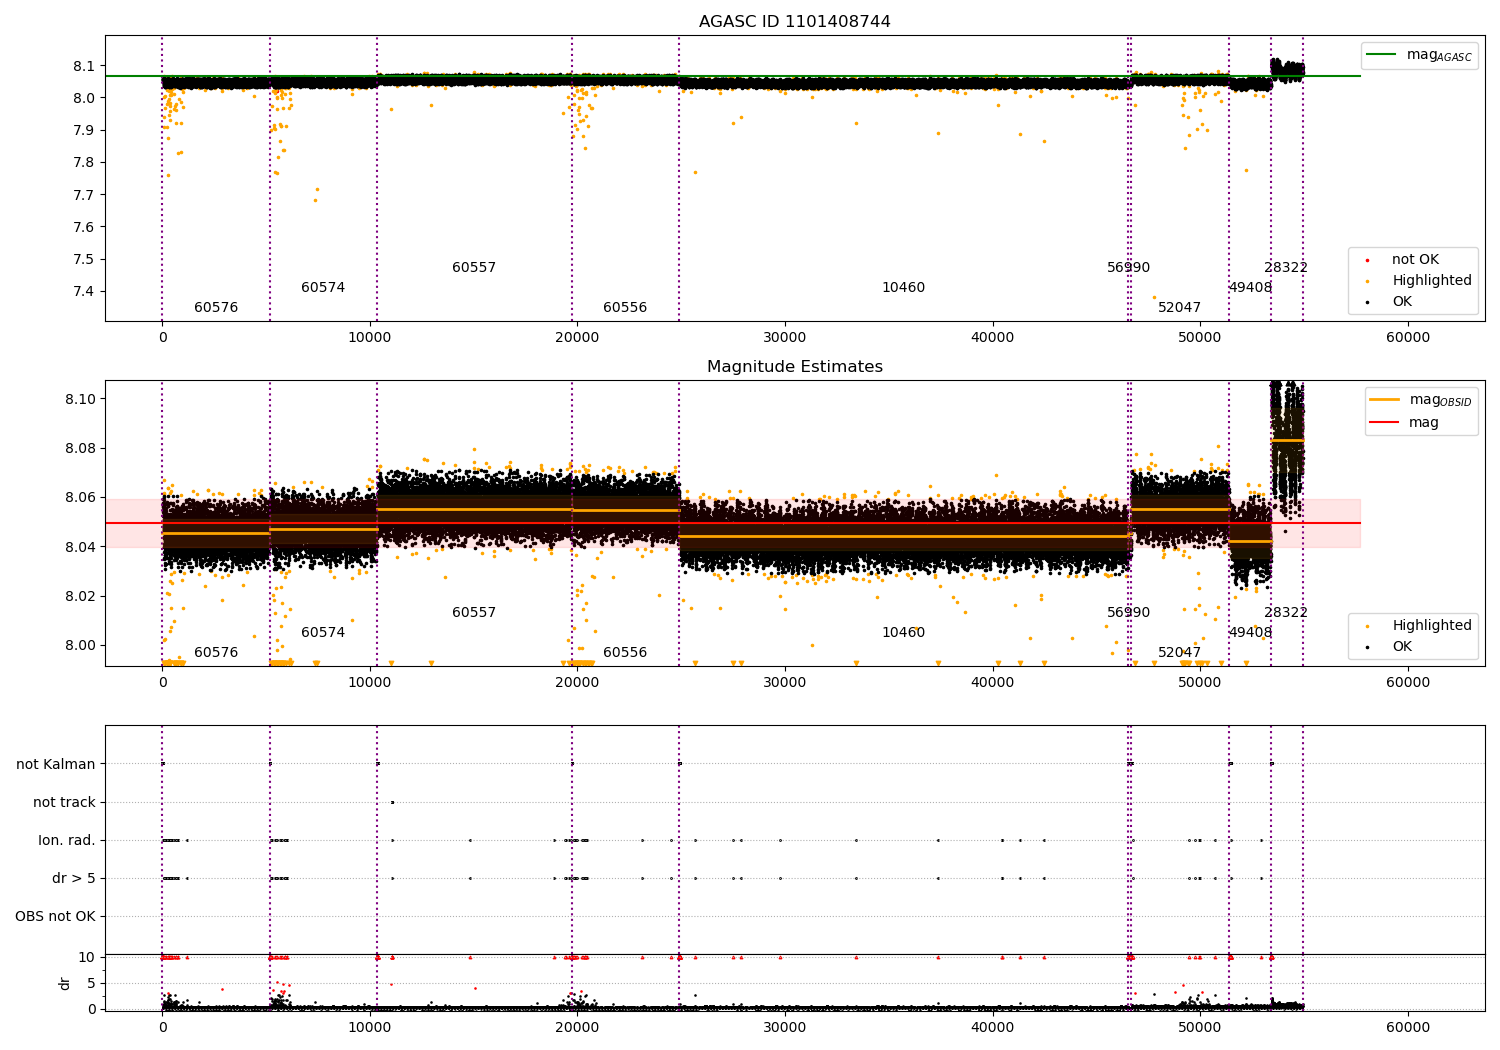
Task: Click obsid label 60576 in the AGASC ID plot
Action: 216,308
